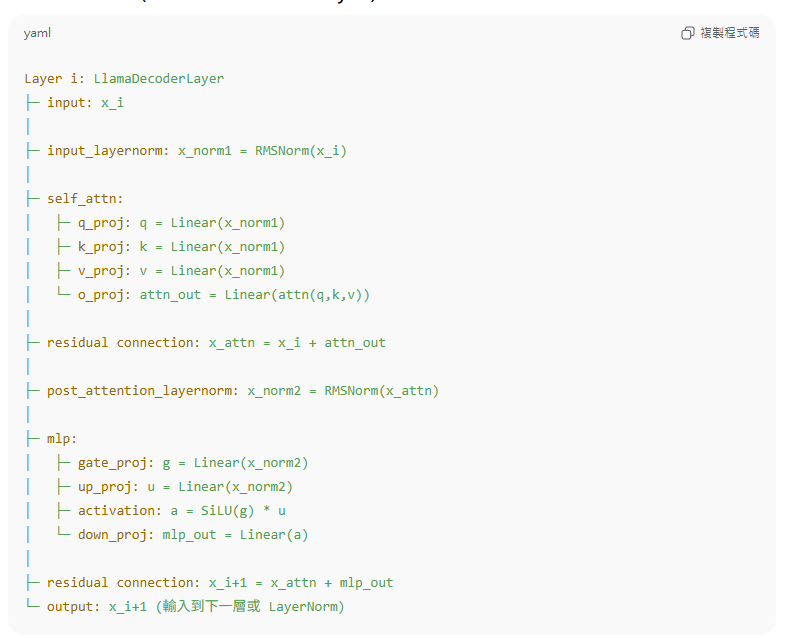
Task: Click the copy icon in the code header
Action: (x=687, y=33)
